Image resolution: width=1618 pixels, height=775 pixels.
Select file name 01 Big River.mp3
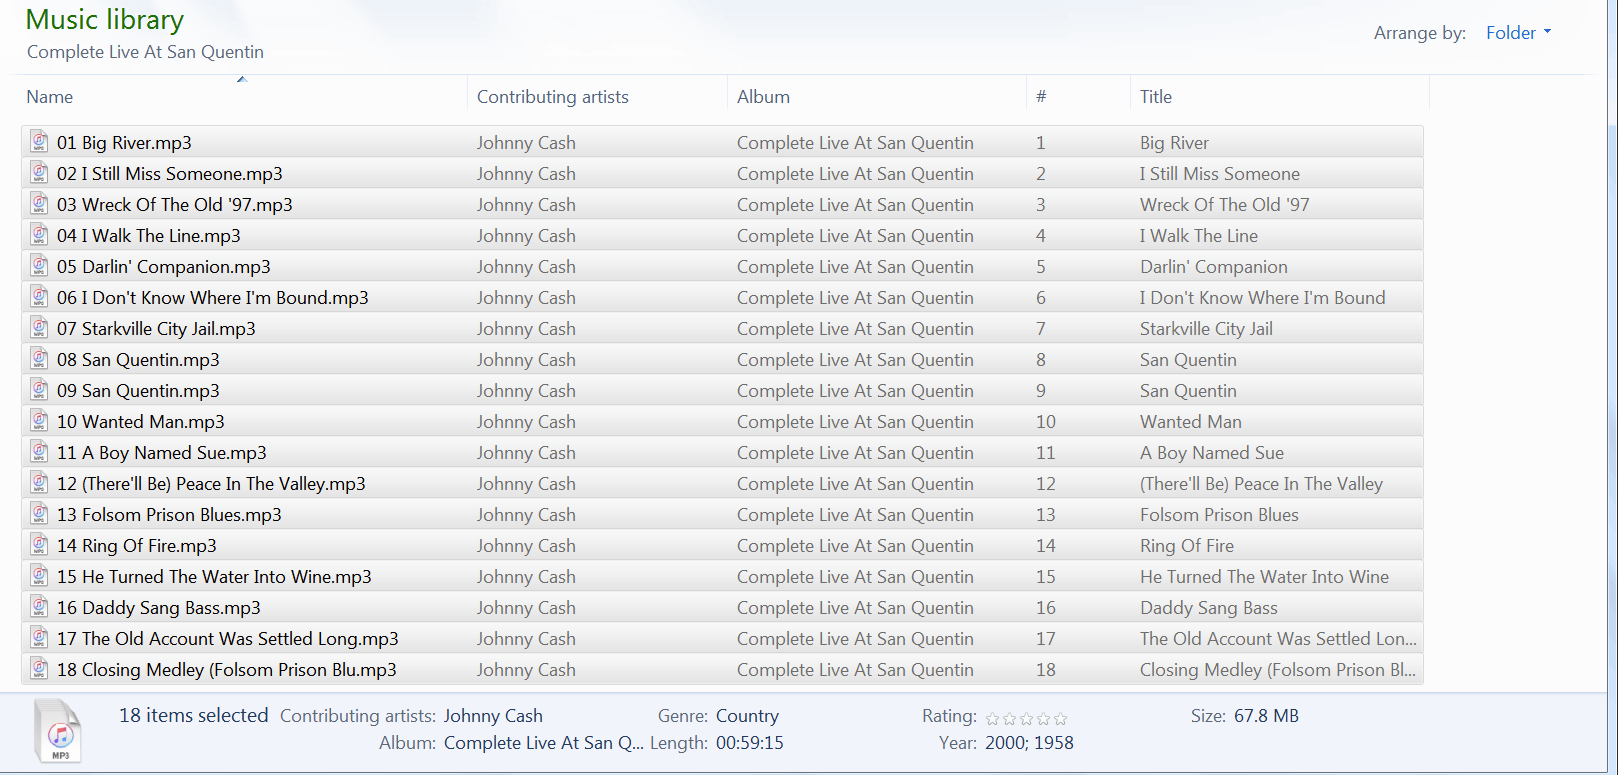coord(124,143)
